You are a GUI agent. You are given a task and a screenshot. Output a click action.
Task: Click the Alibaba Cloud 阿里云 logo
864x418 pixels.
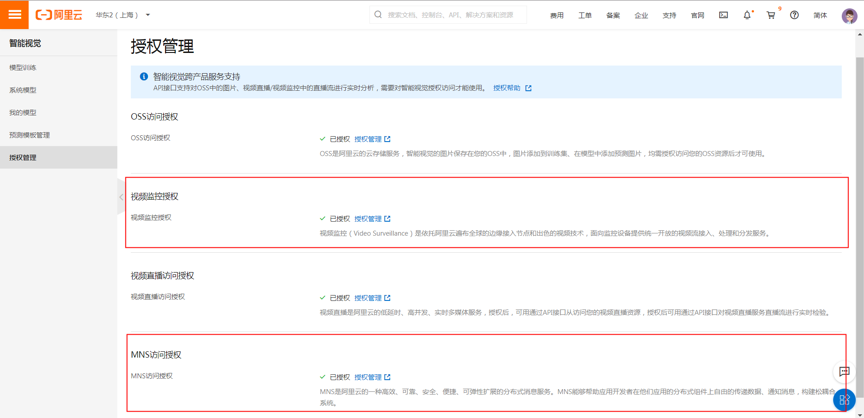[59, 15]
